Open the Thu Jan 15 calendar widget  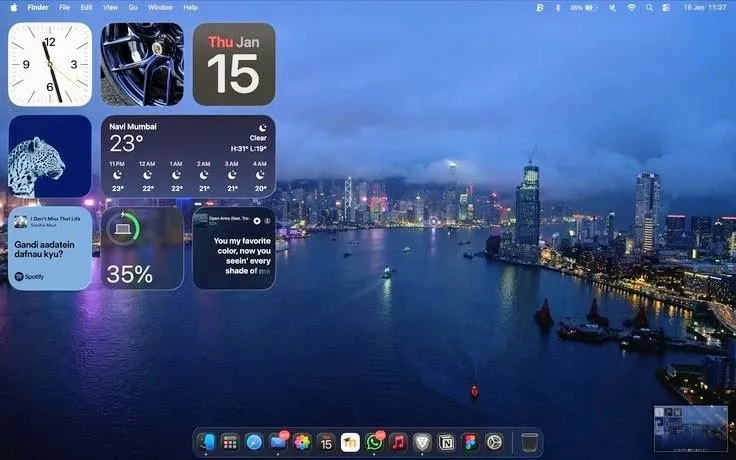point(234,64)
